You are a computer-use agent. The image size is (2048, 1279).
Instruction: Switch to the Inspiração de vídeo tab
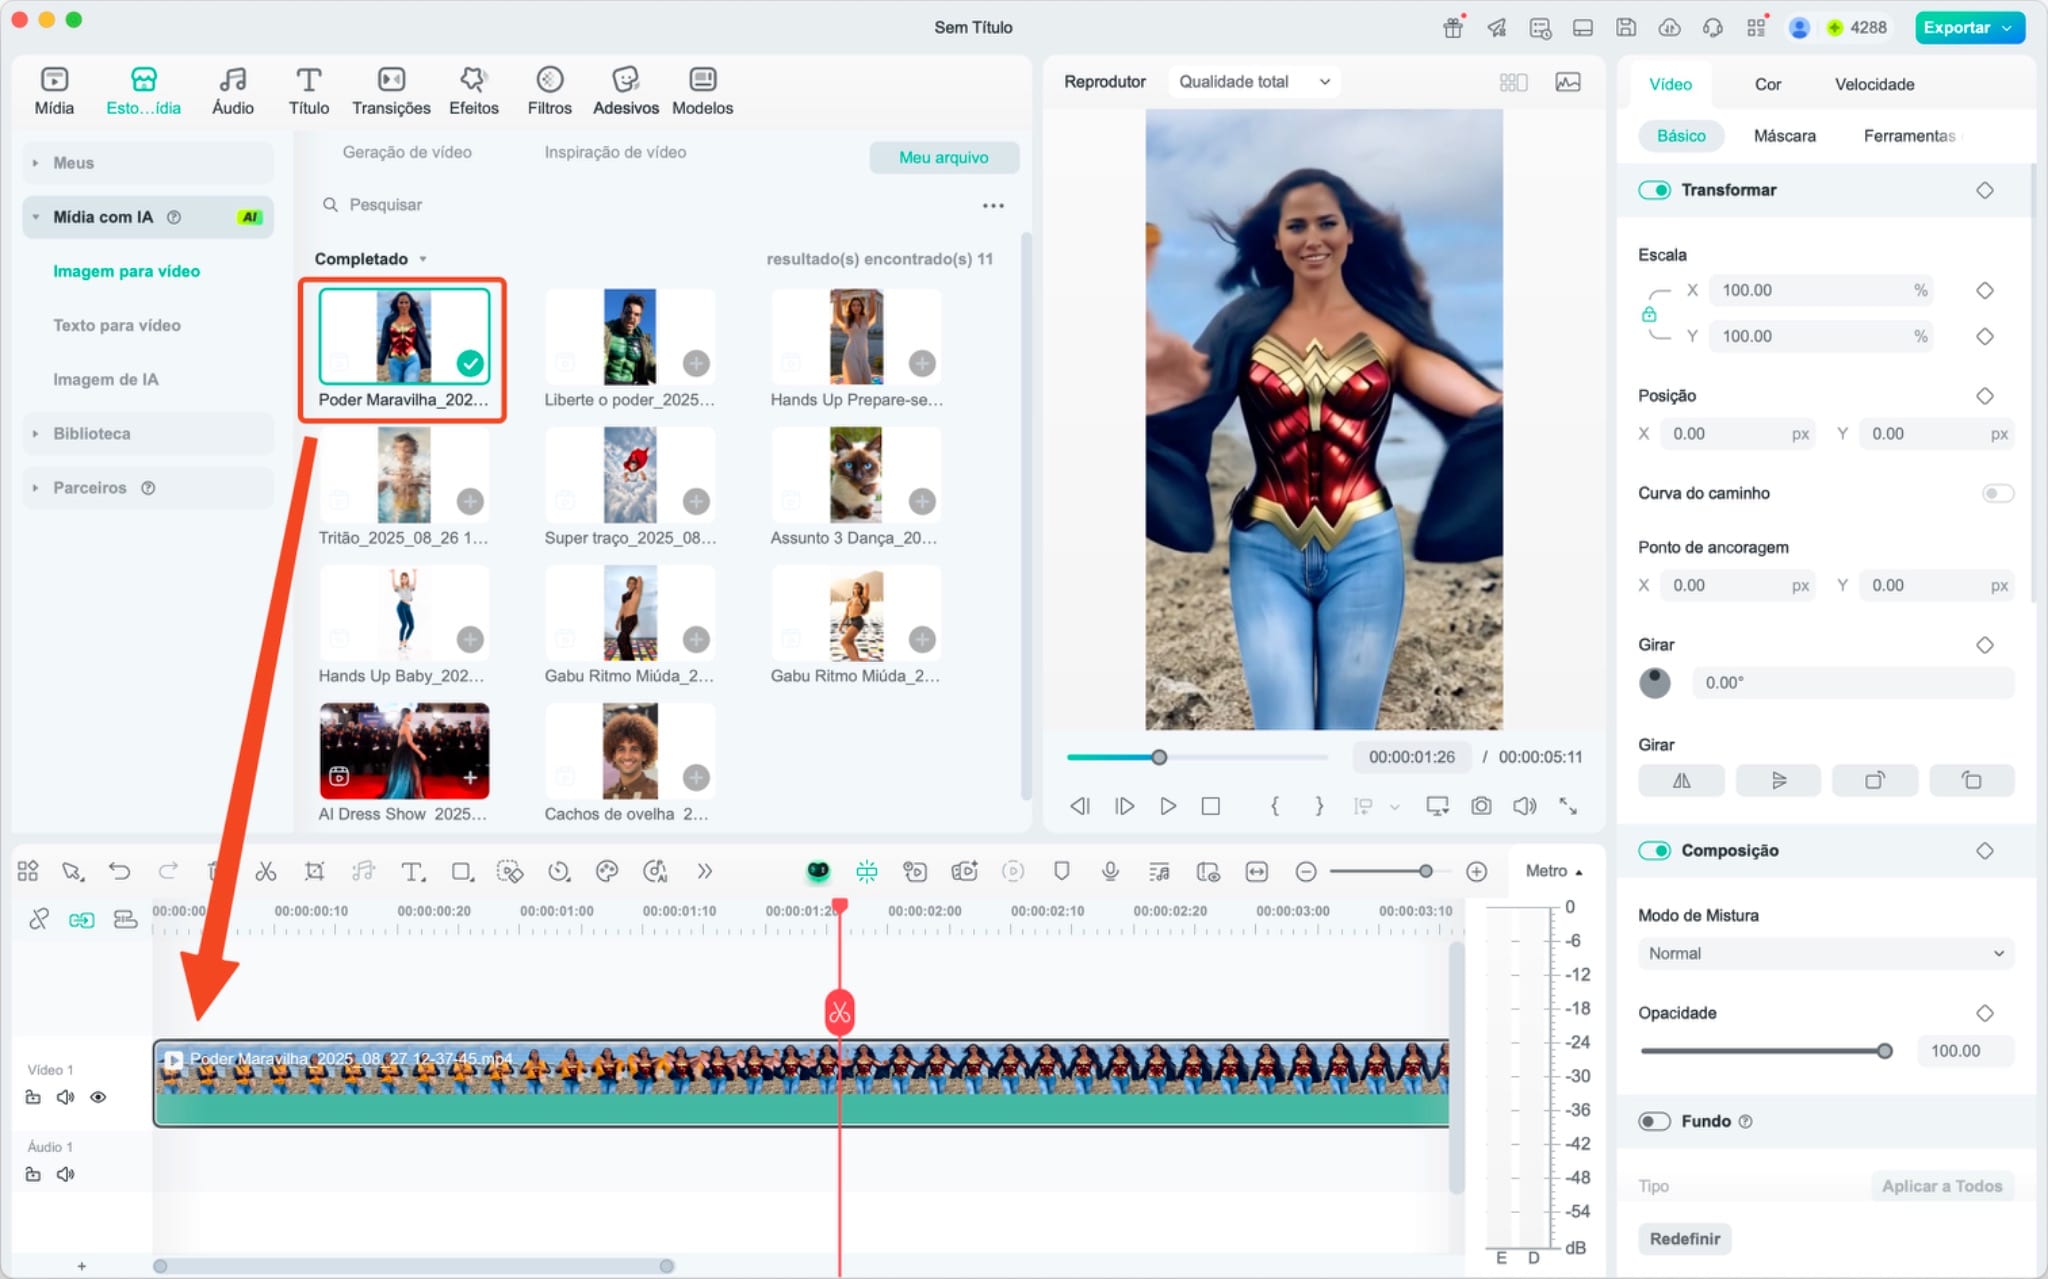point(615,152)
